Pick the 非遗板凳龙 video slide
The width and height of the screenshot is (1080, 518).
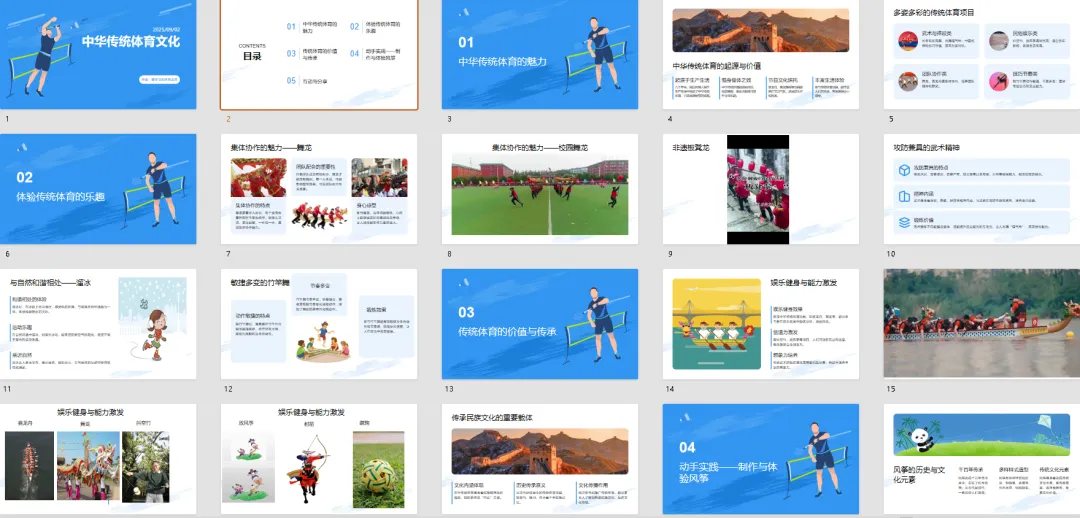point(761,189)
